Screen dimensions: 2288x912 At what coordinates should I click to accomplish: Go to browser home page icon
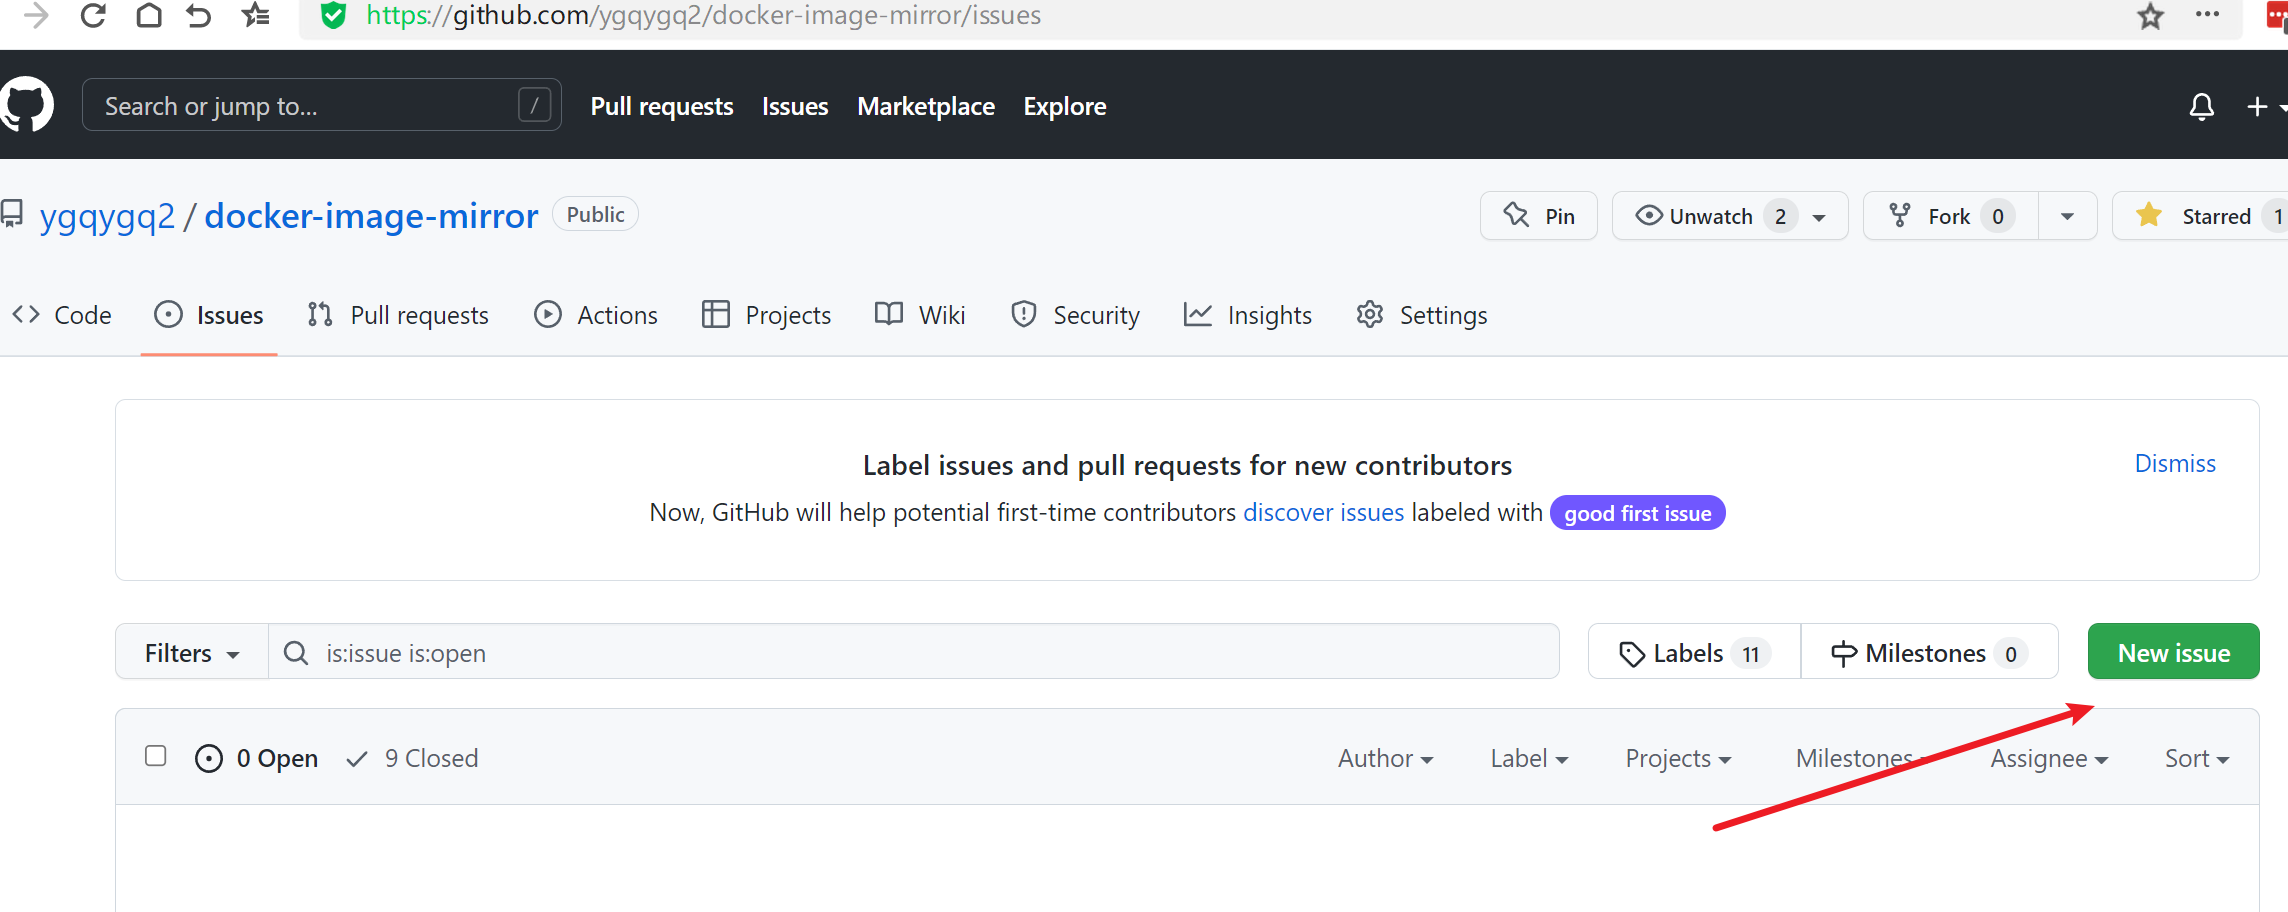pos(149,15)
